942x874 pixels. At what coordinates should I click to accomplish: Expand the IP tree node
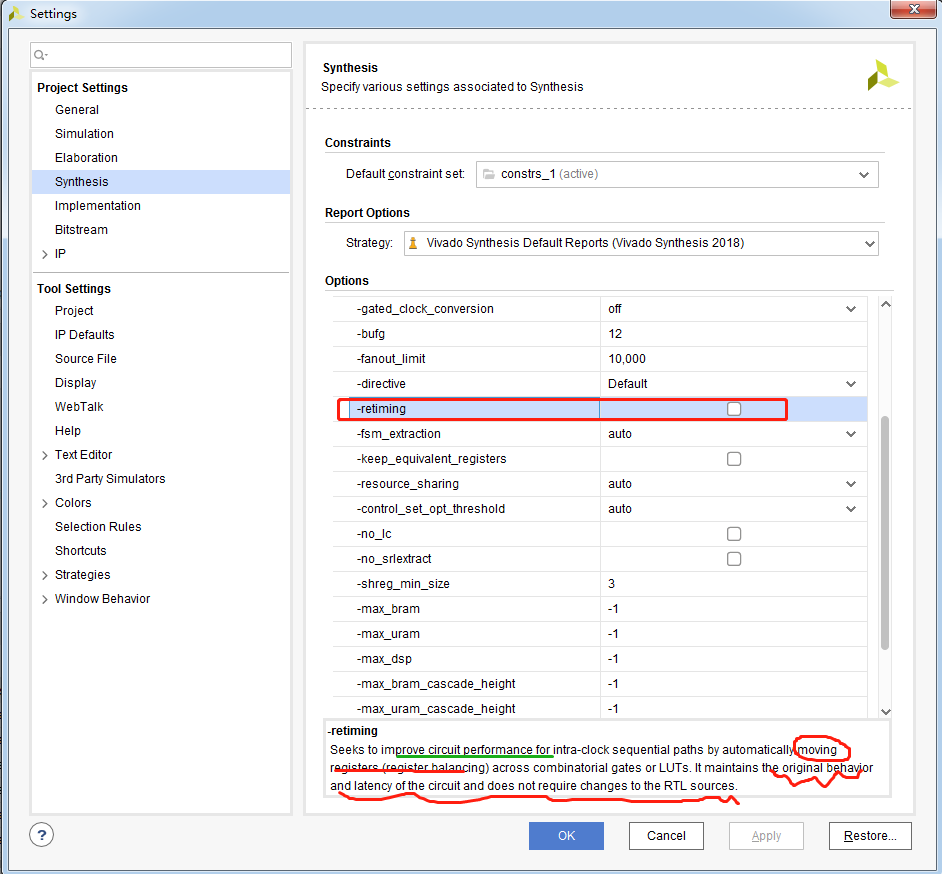(44, 254)
